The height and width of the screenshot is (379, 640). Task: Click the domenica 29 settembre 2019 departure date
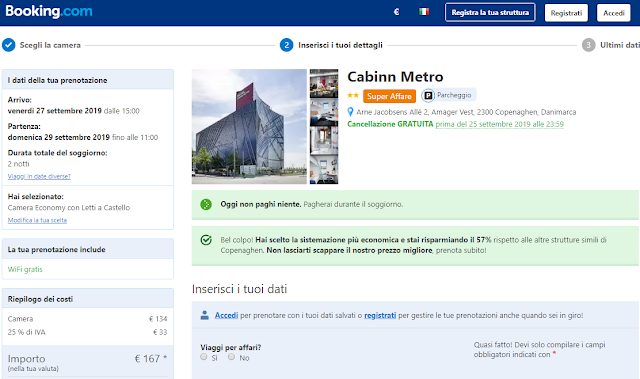(59, 137)
